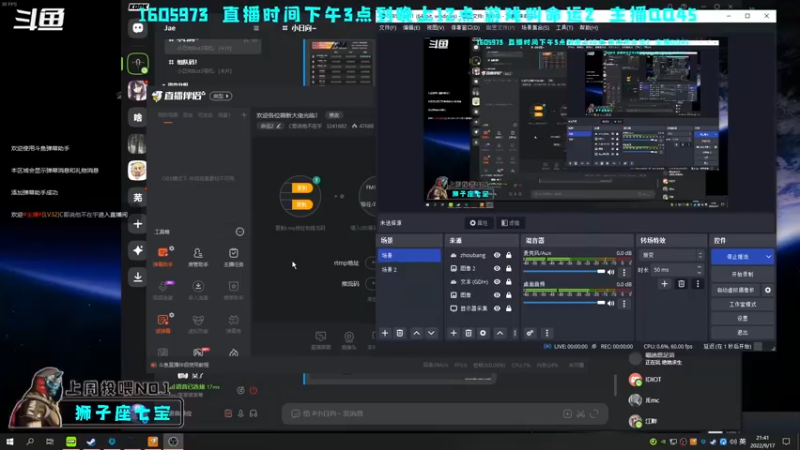
Task: Toggle microphone icon in voice chat bar
Action: point(241,413)
